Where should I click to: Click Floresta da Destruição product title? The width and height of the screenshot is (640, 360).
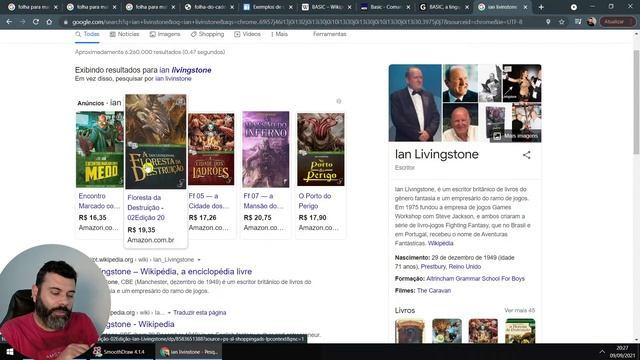click(146, 207)
